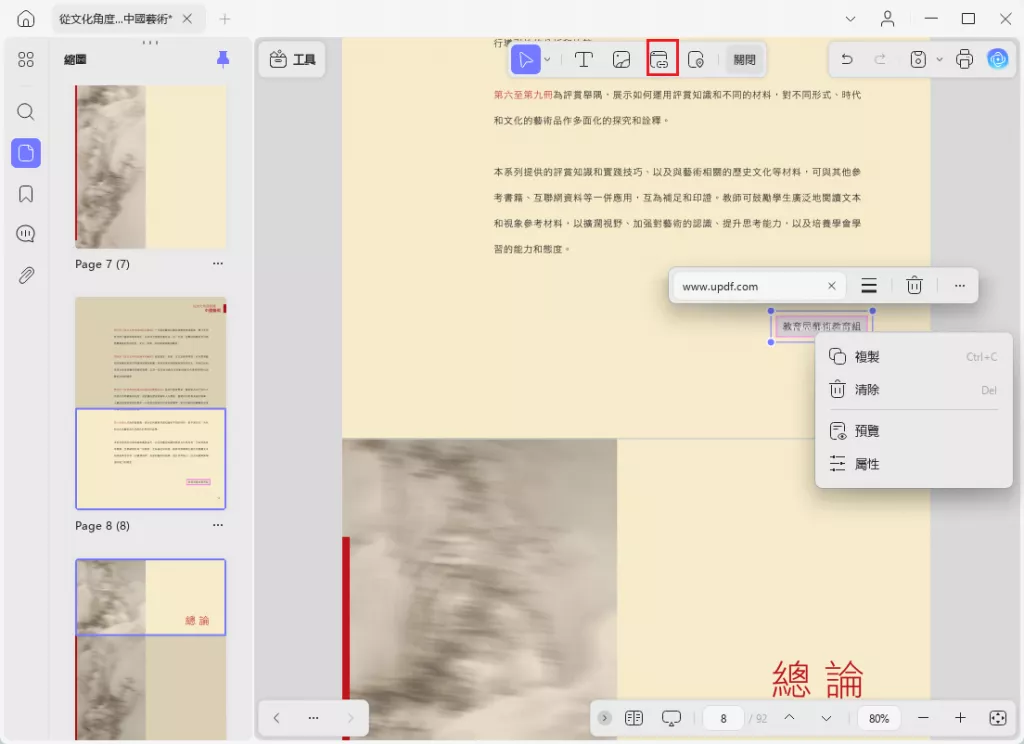Open the Comments panel in the sidebar
Viewport: 1024px width, 744px height.
26,233
